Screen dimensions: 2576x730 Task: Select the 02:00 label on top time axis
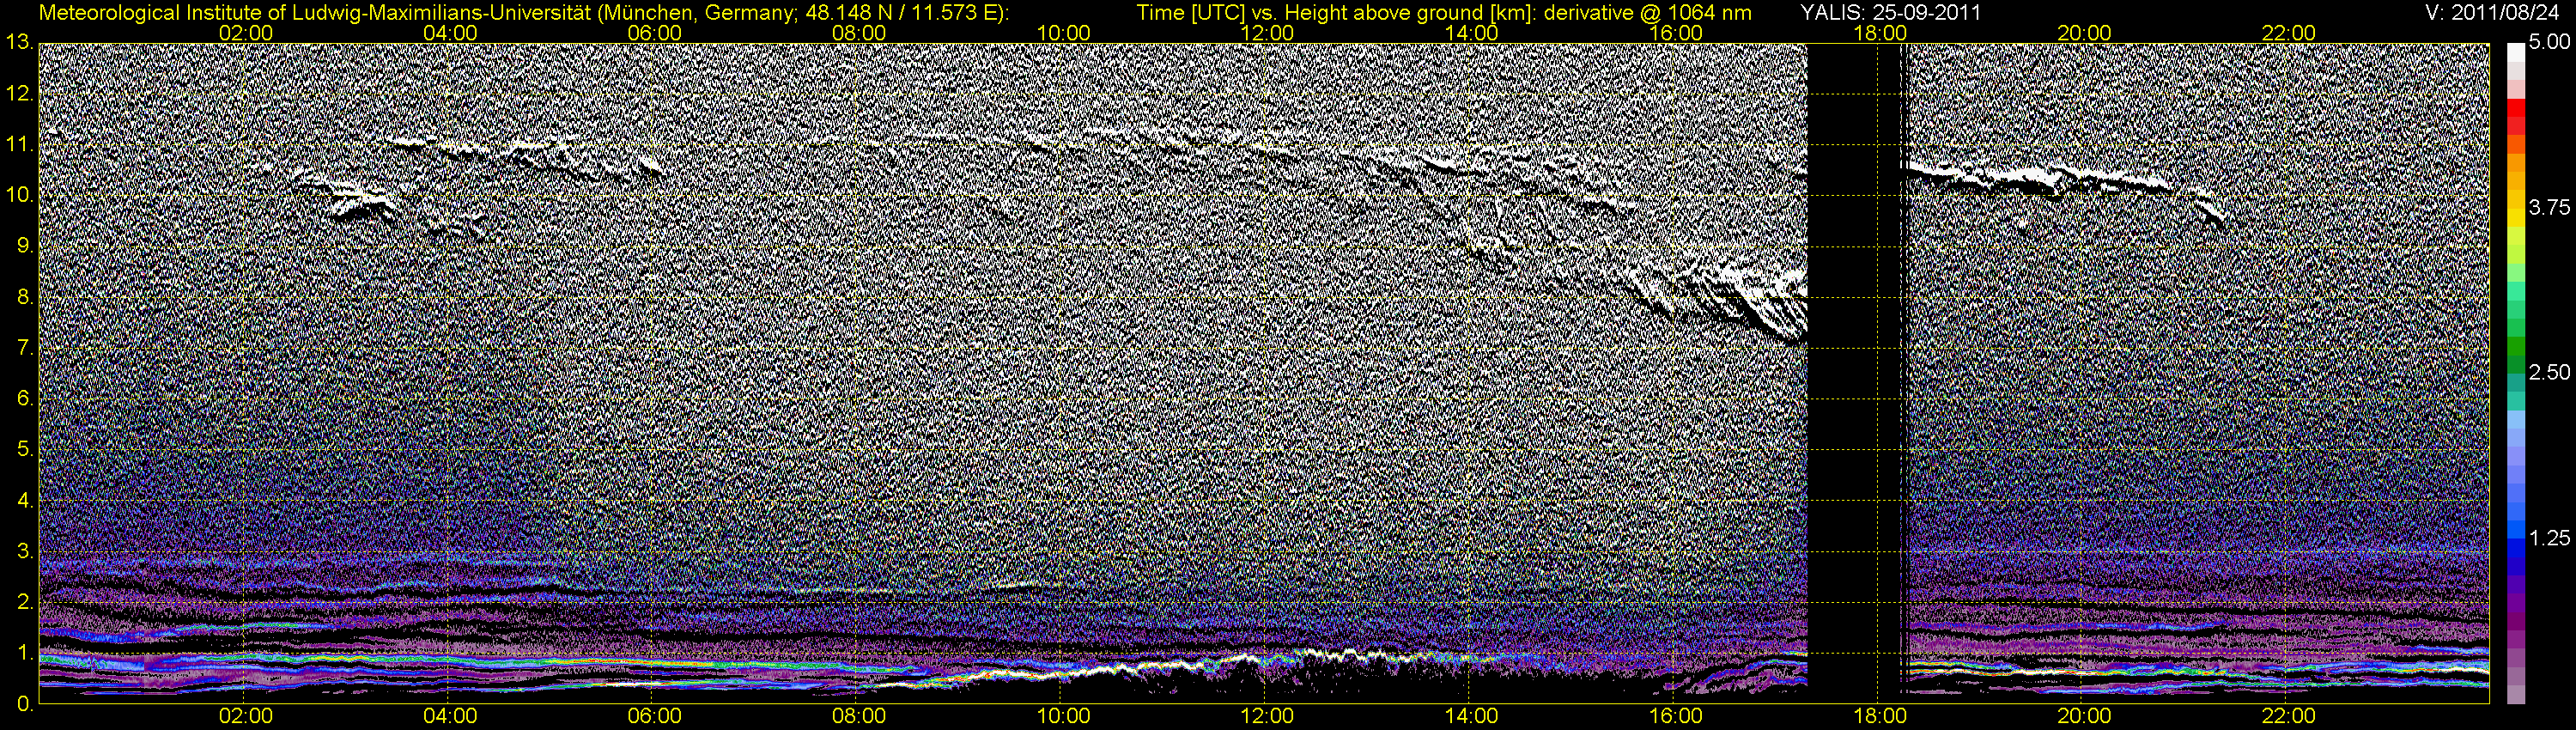(246, 33)
